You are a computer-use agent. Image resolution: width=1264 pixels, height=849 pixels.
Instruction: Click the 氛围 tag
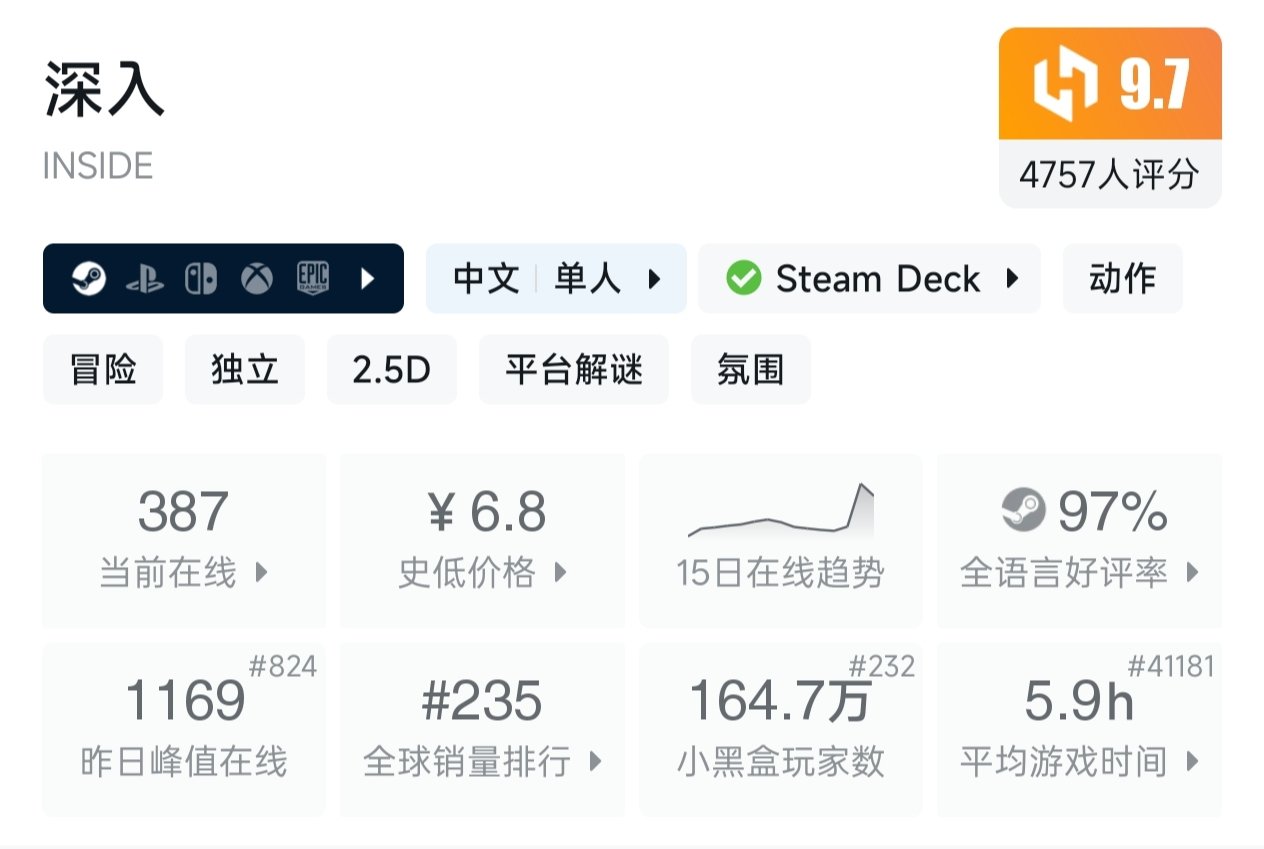tap(750, 369)
